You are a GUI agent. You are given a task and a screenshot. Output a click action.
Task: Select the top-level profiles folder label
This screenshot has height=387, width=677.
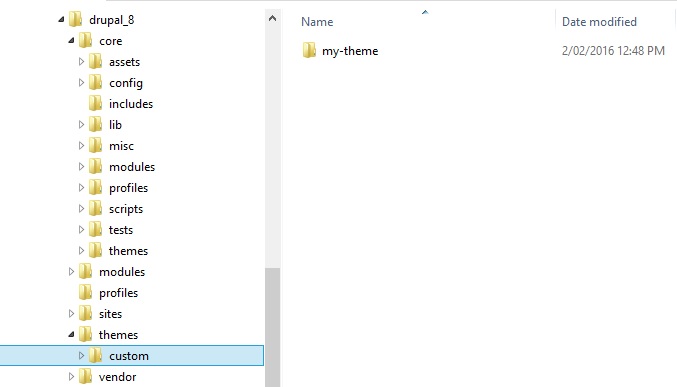(118, 293)
